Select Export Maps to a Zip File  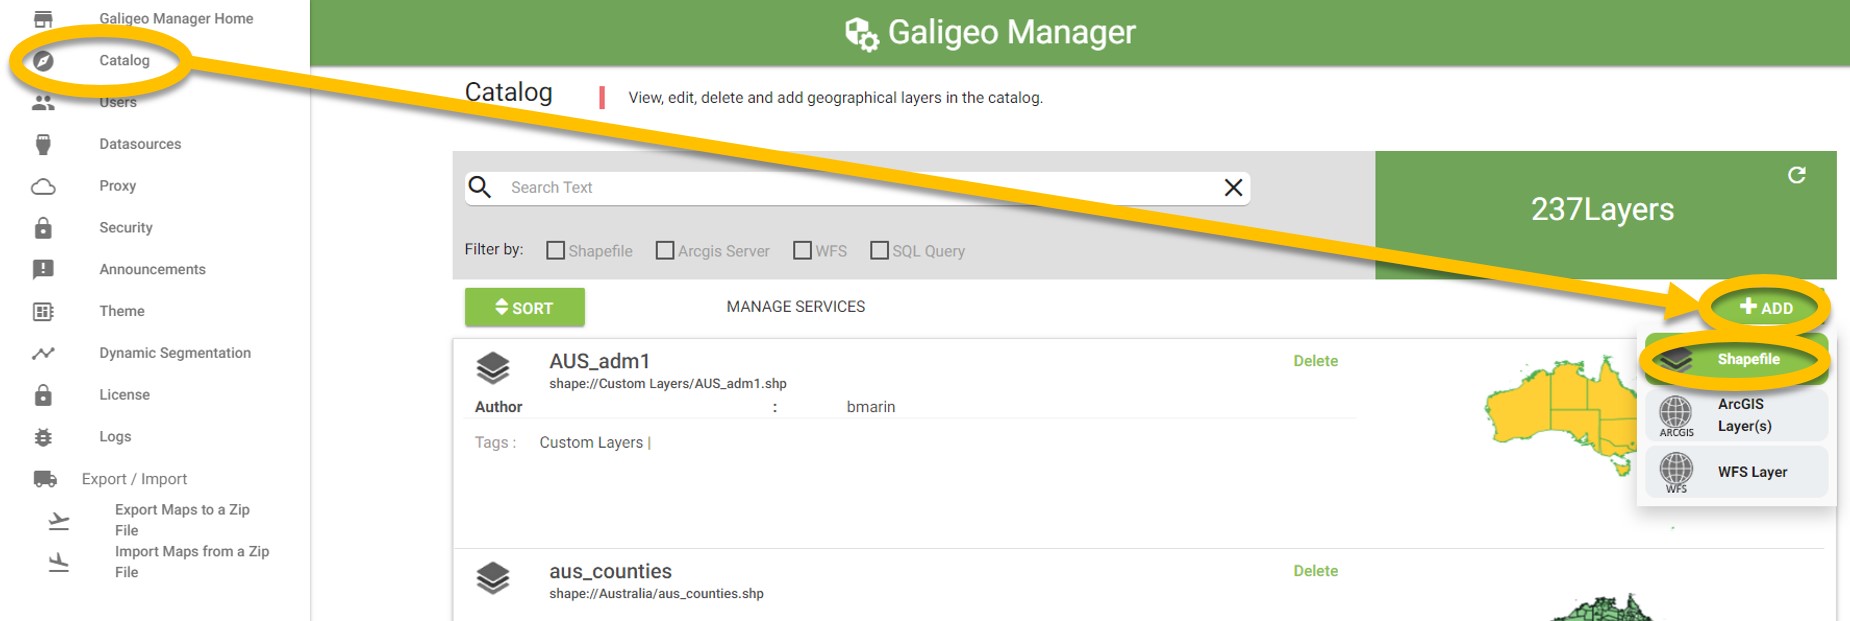click(x=182, y=520)
